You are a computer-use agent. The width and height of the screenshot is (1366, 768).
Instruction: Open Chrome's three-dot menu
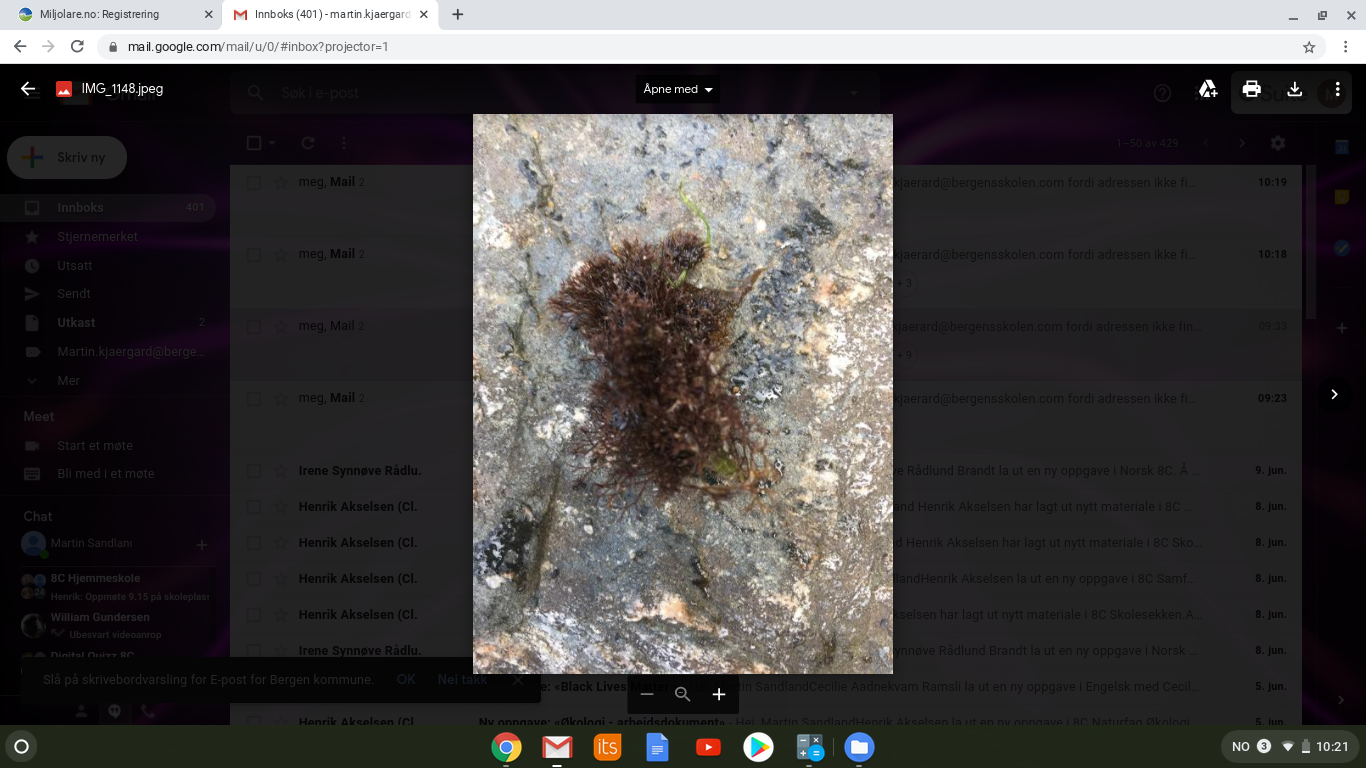(x=1346, y=46)
